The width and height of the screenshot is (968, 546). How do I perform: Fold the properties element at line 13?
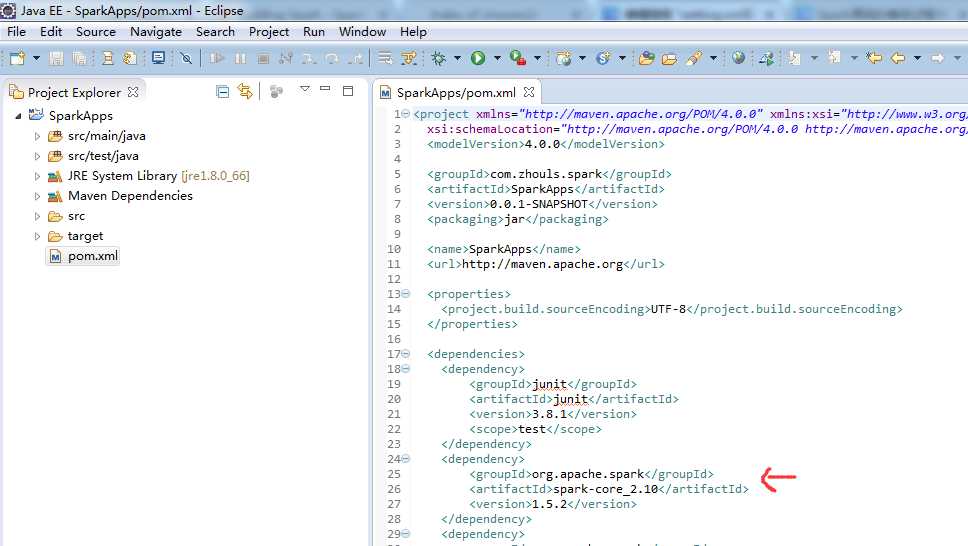tap(406, 294)
